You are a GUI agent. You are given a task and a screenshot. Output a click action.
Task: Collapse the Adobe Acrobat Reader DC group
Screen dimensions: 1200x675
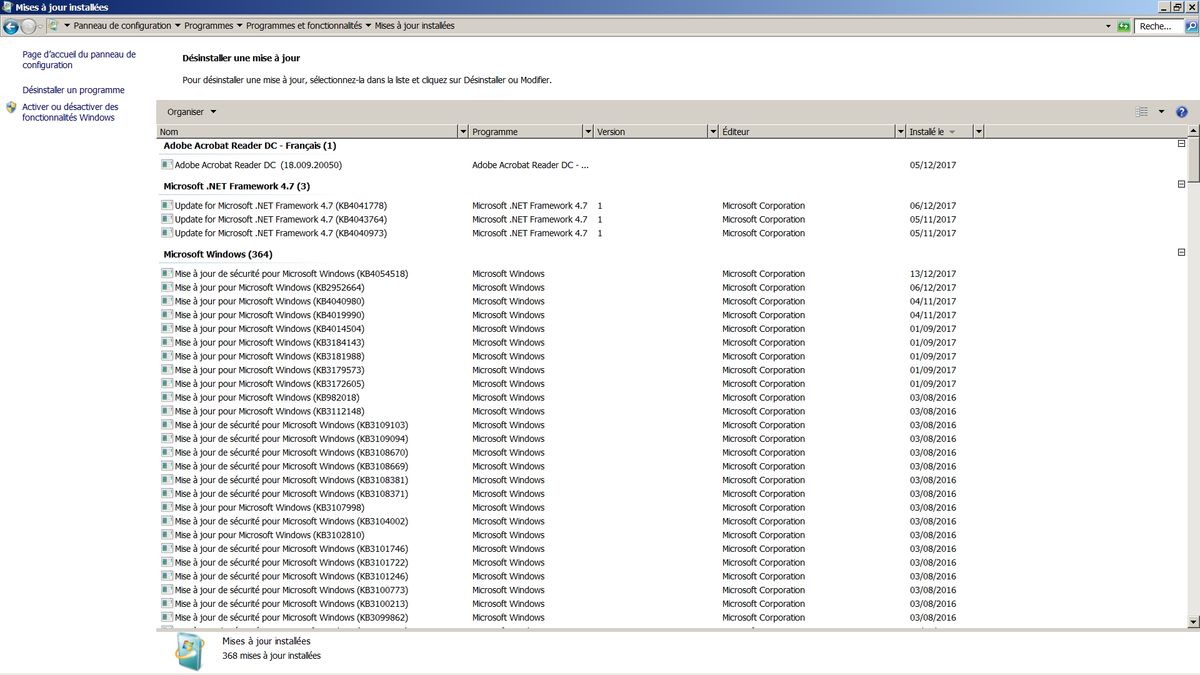(x=1181, y=145)
